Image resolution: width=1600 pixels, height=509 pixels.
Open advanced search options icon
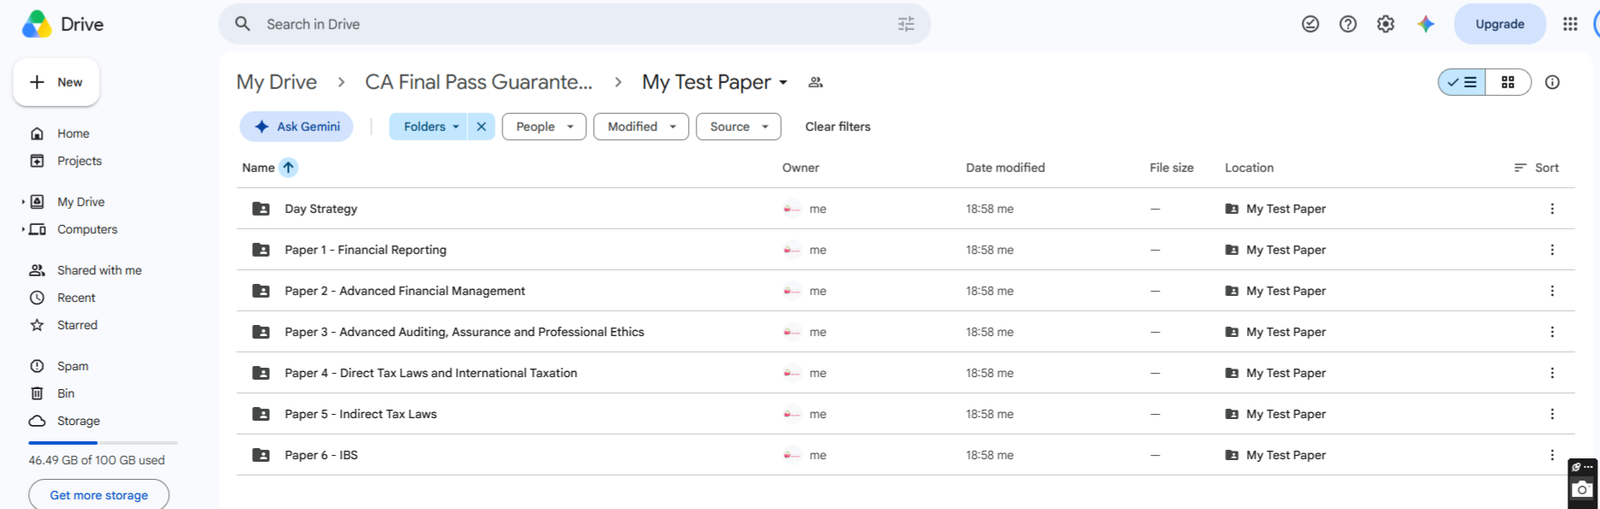coord(906,24)
